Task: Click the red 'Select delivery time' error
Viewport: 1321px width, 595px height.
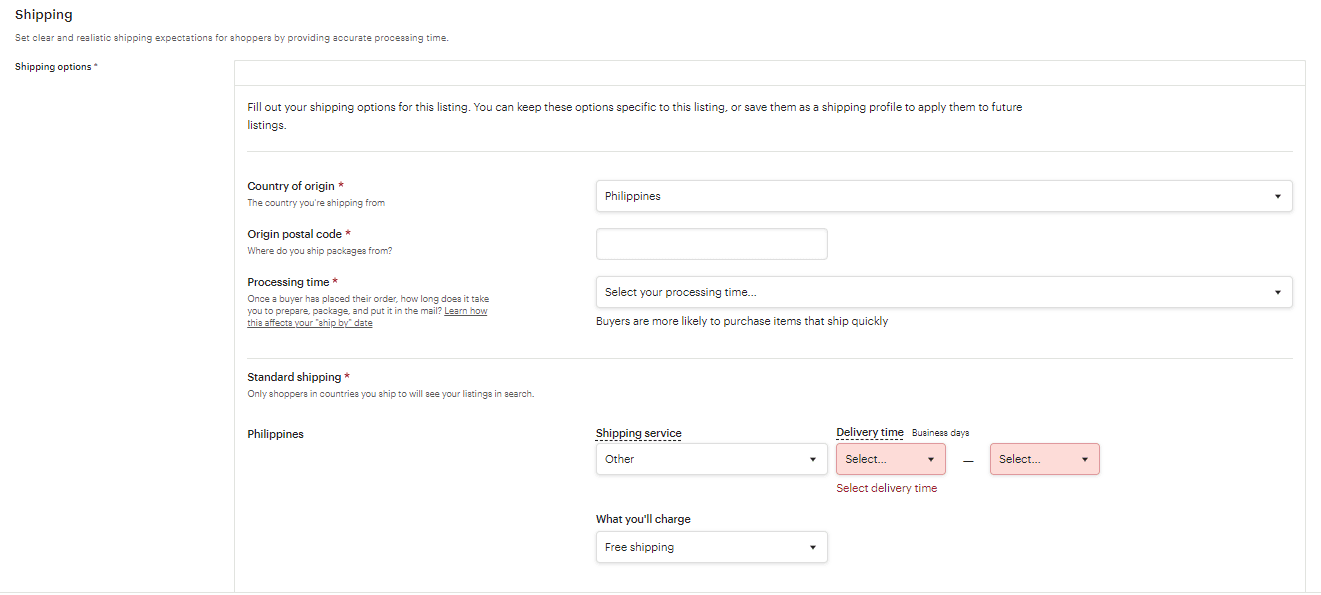Action: coord(886,488)
